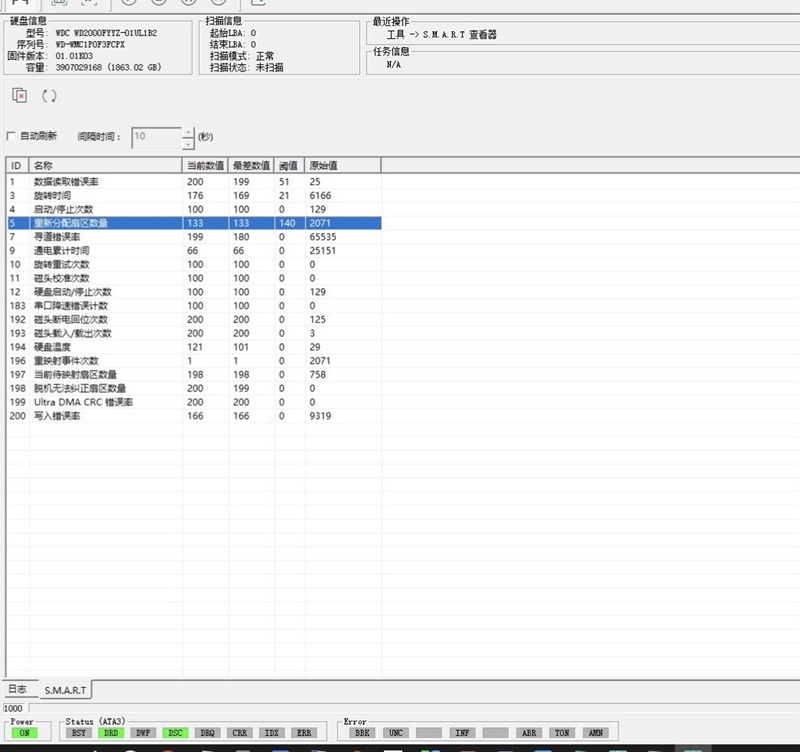The height and width of the screenshot is (752, 800).
Task: Click the BBK error indicator
Action: [362, 733]
